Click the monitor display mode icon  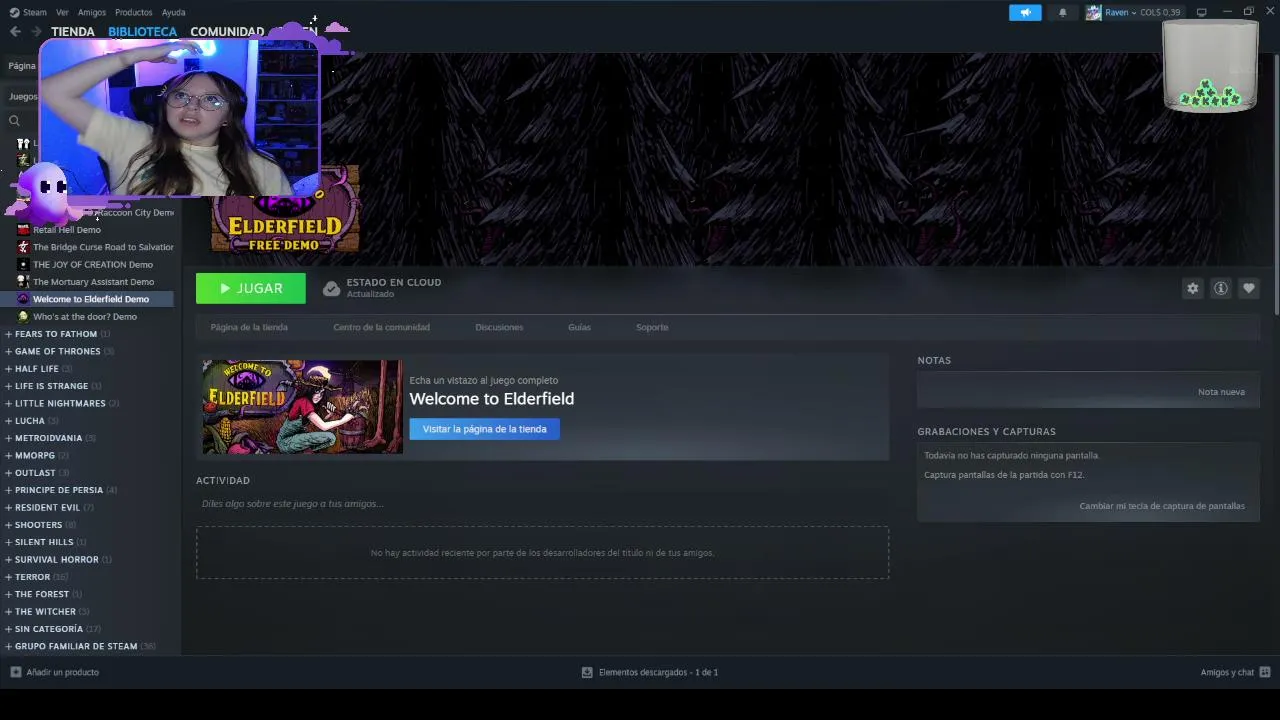tap(1202, 12)
